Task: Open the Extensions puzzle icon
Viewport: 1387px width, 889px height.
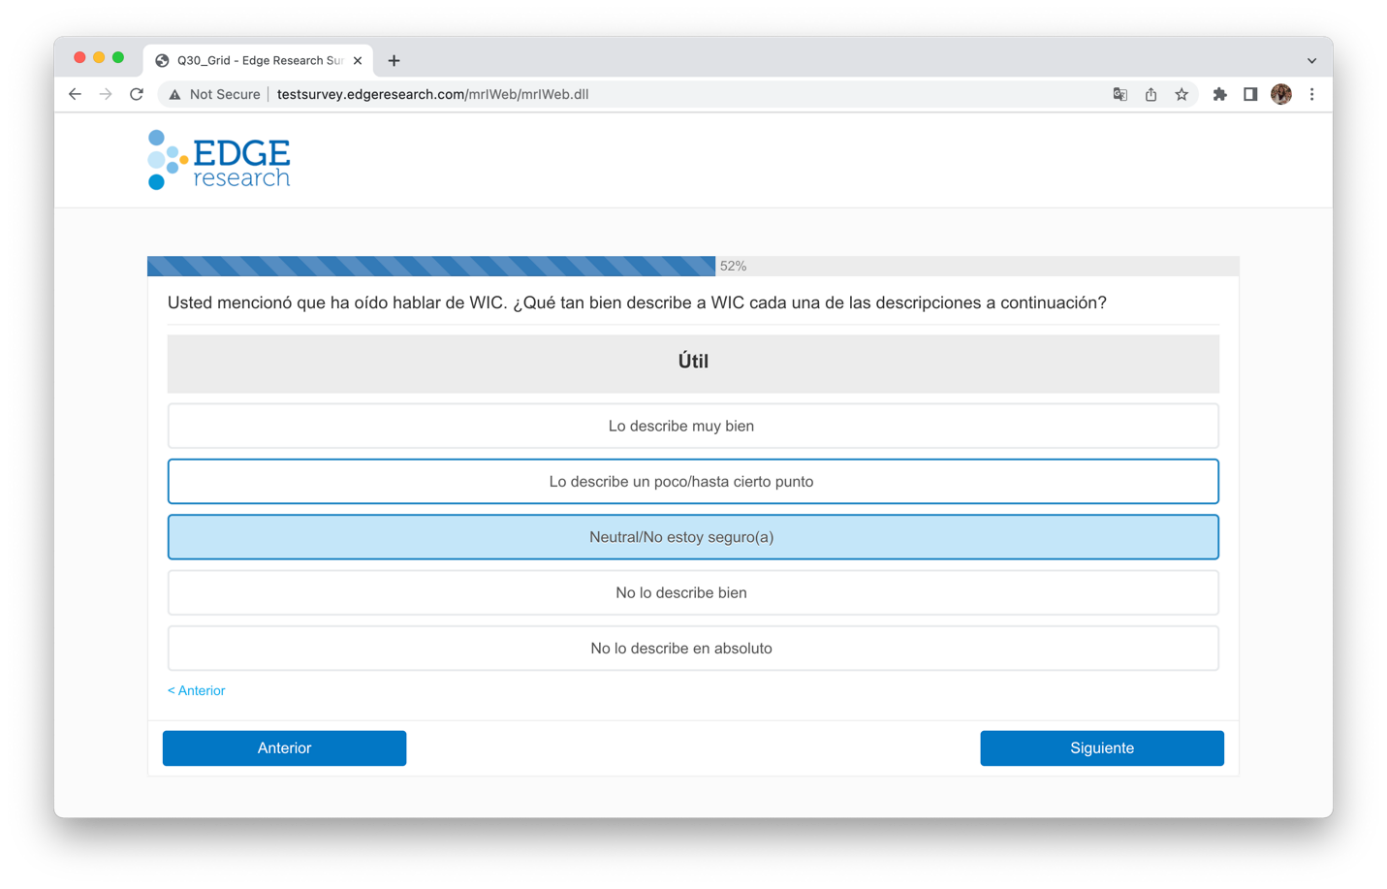Action: [x=1220, y=94]
